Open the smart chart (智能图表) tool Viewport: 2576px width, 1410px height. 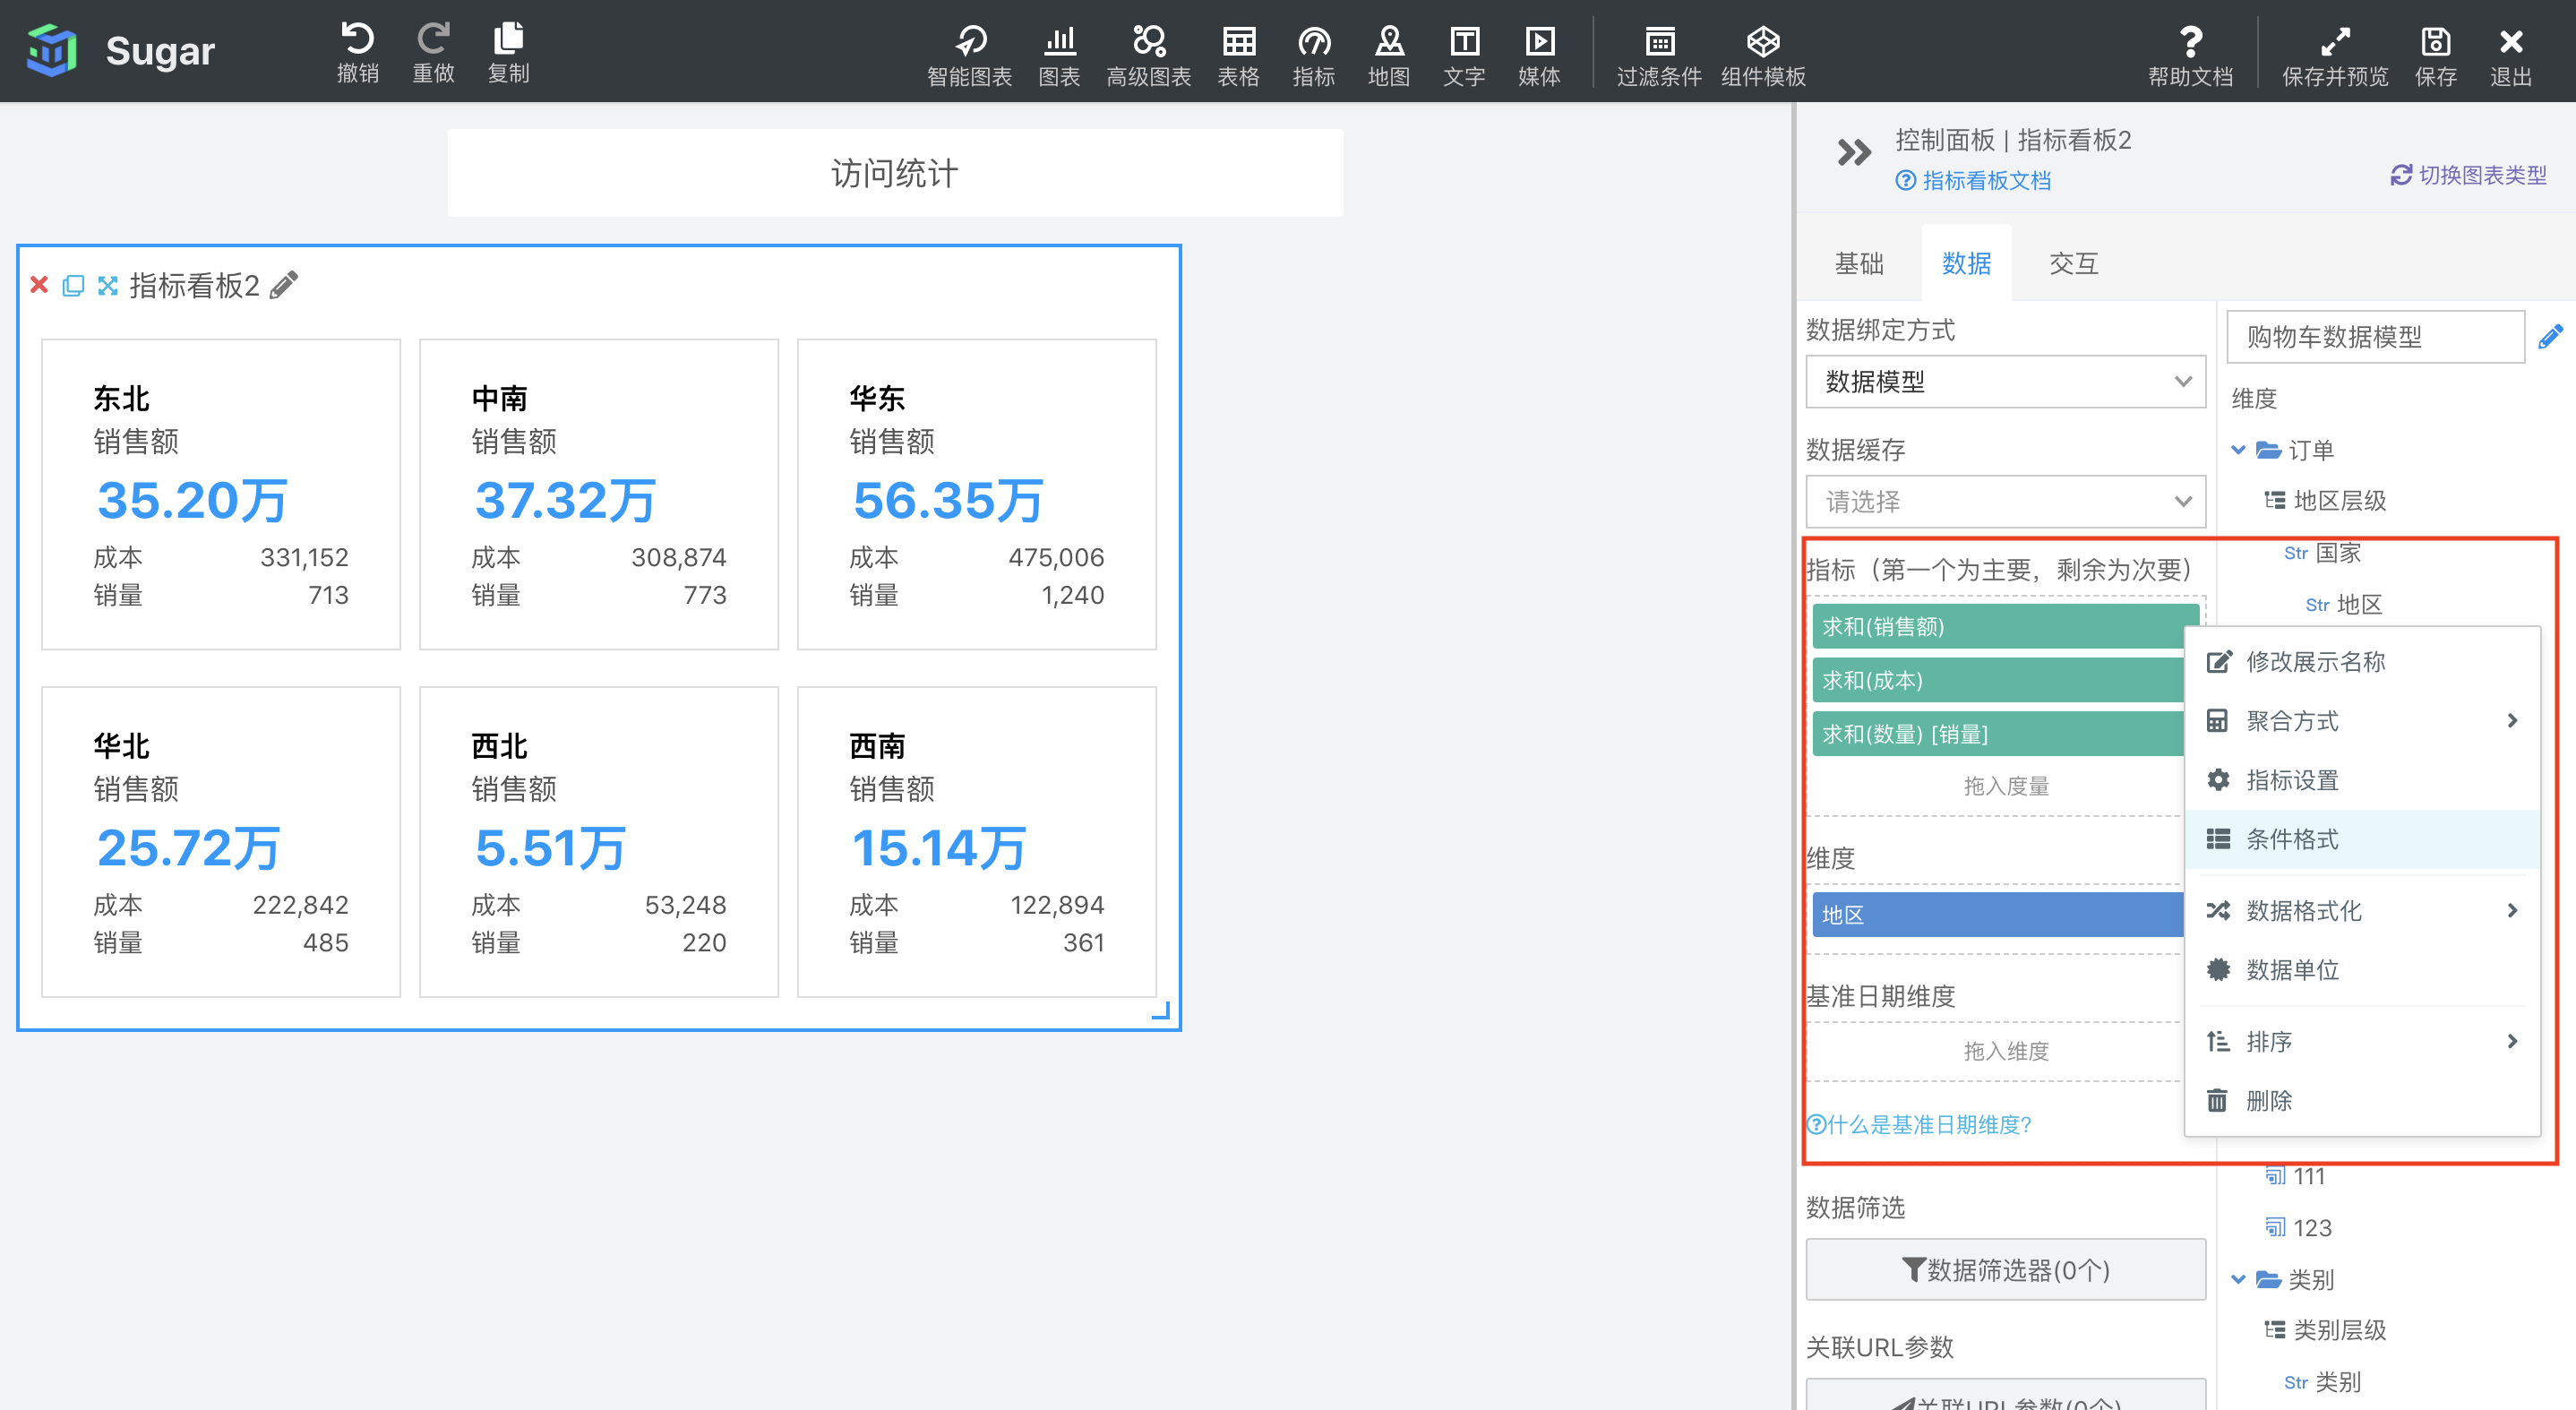point(969,55)
